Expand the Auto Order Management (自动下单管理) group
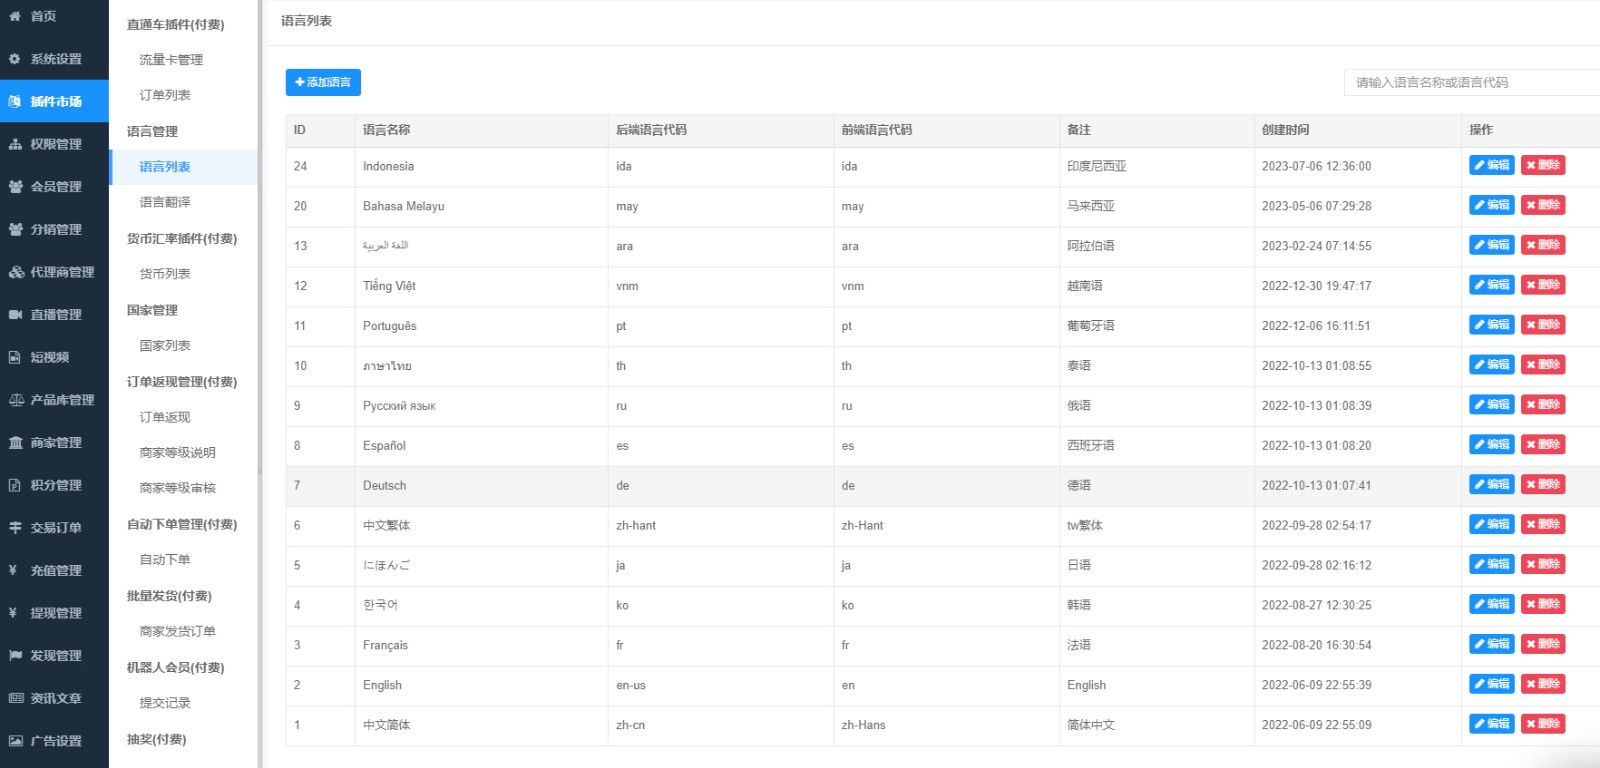The height and width of the screenshot is (768, 1600). coord(181,524)
